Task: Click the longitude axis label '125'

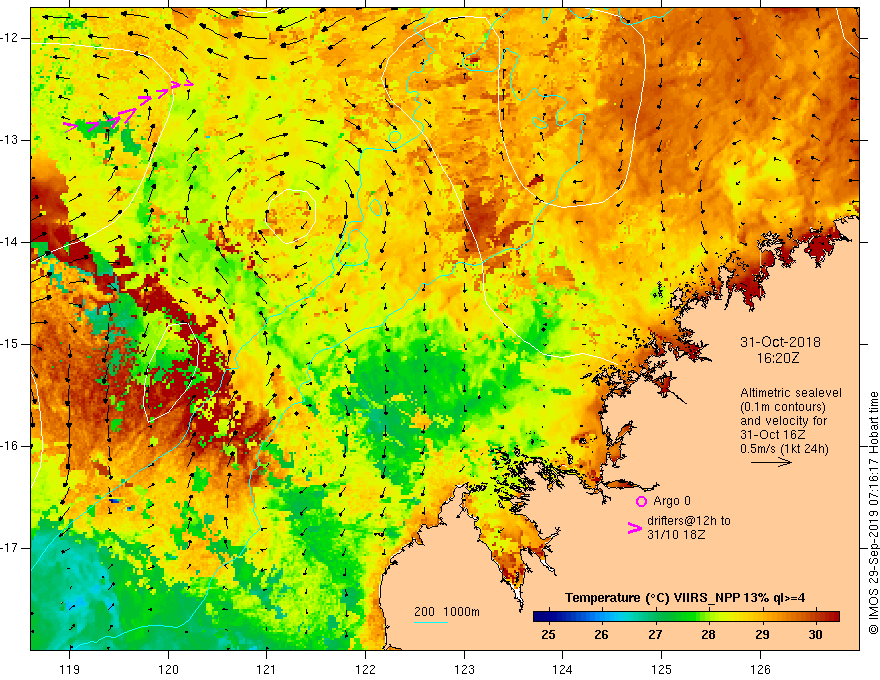Action: pyautogui.click(x=662, y=669)
